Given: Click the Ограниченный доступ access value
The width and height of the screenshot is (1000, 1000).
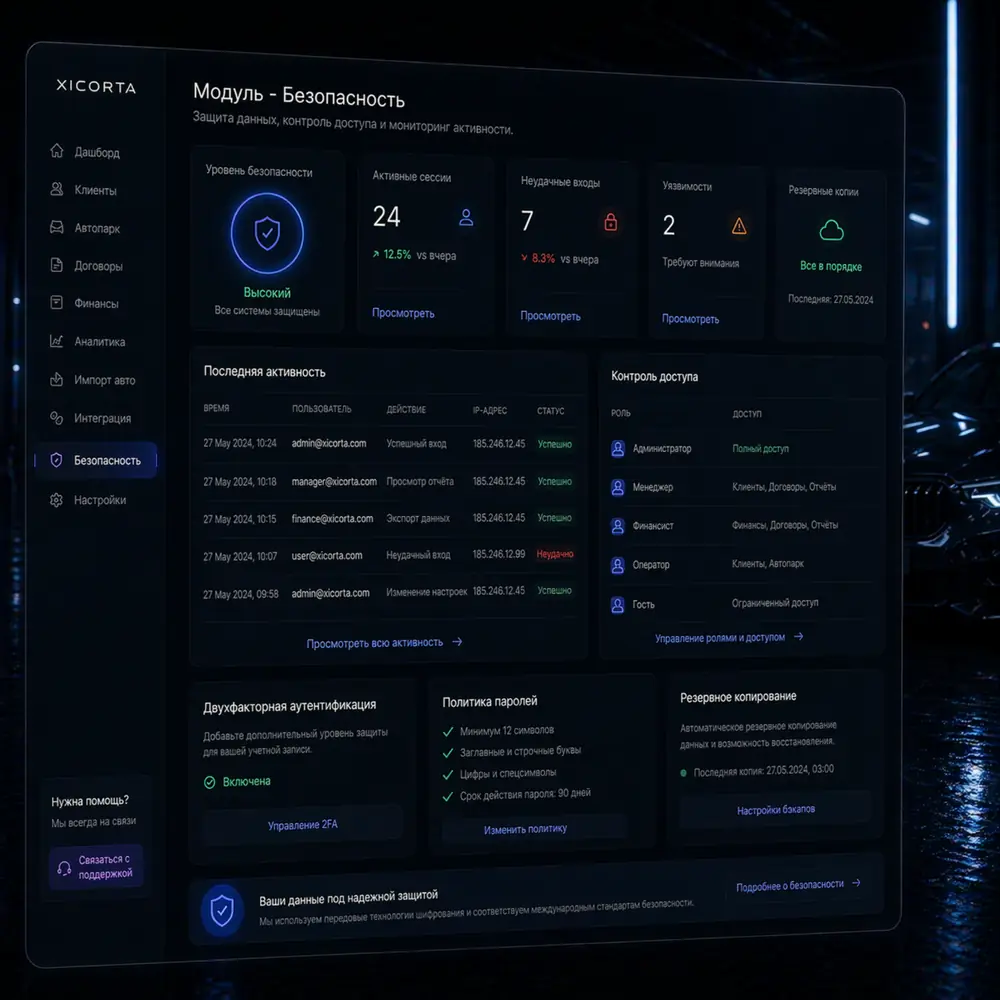Looking at the screenshot, I should (775, 603).
